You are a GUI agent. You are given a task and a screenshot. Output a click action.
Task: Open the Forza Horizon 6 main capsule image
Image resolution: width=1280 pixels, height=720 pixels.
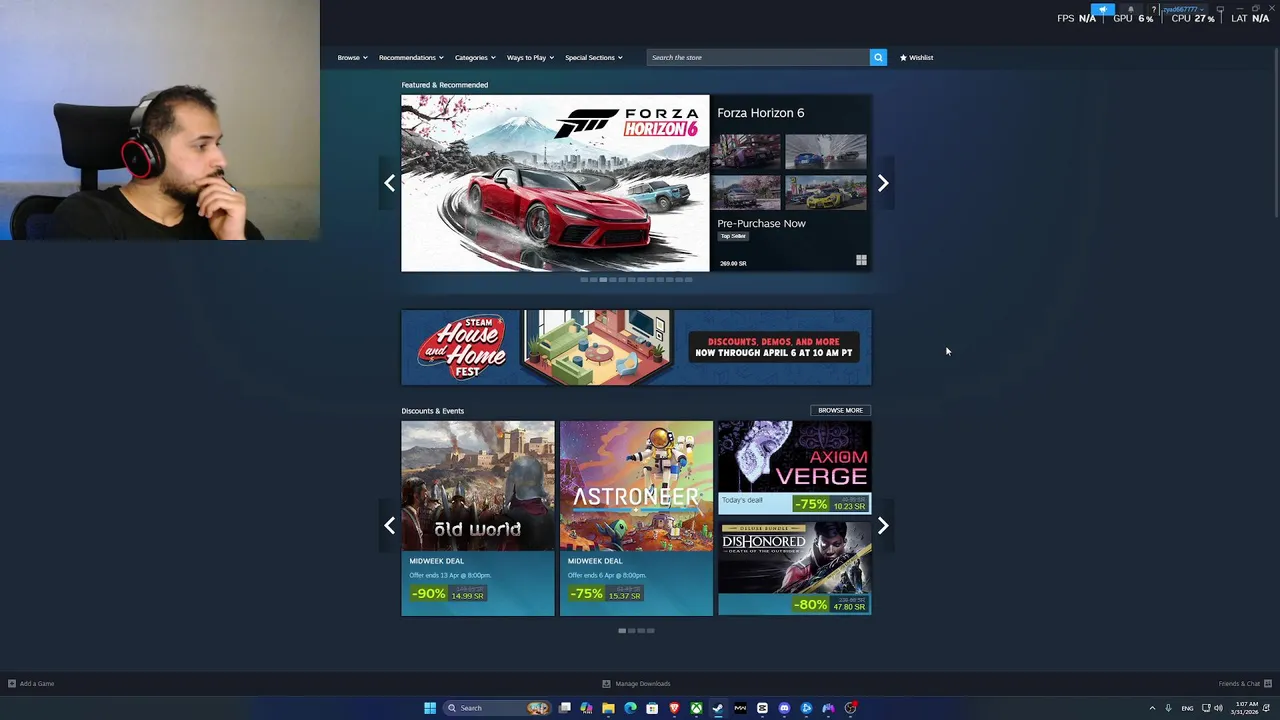click(x=555, y=183)
